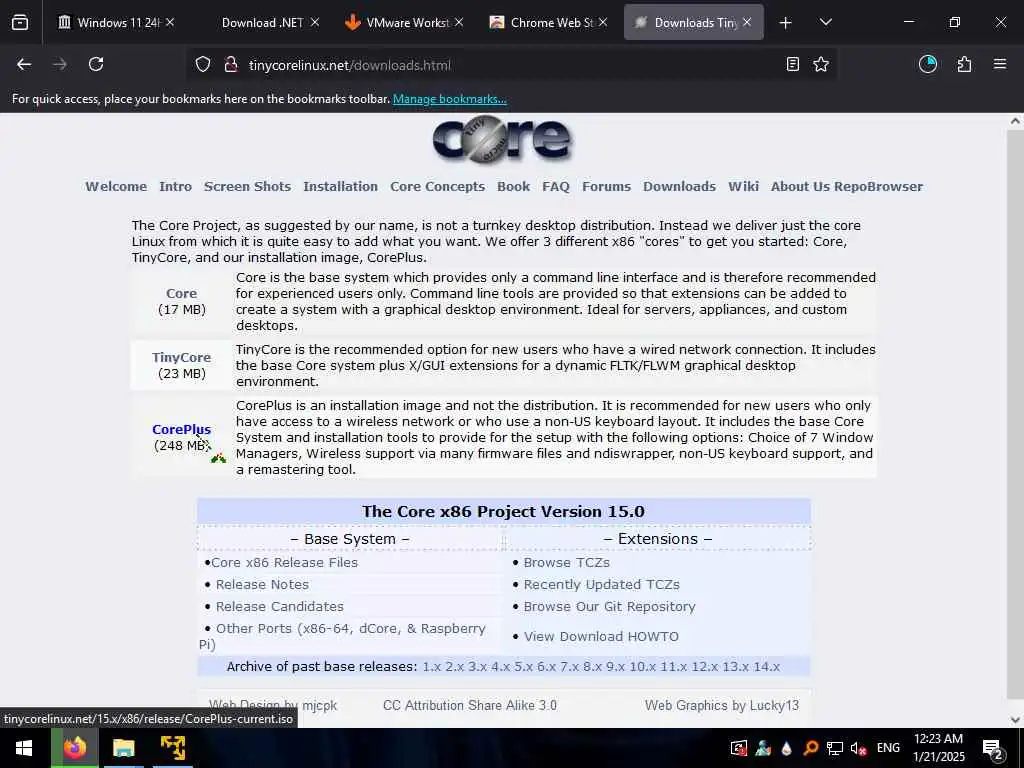Image resolution: width=1024 pixels, height=768 pixels.
Task: Open Firefox View icon at tab bar start
Action: tap(20, 22)
